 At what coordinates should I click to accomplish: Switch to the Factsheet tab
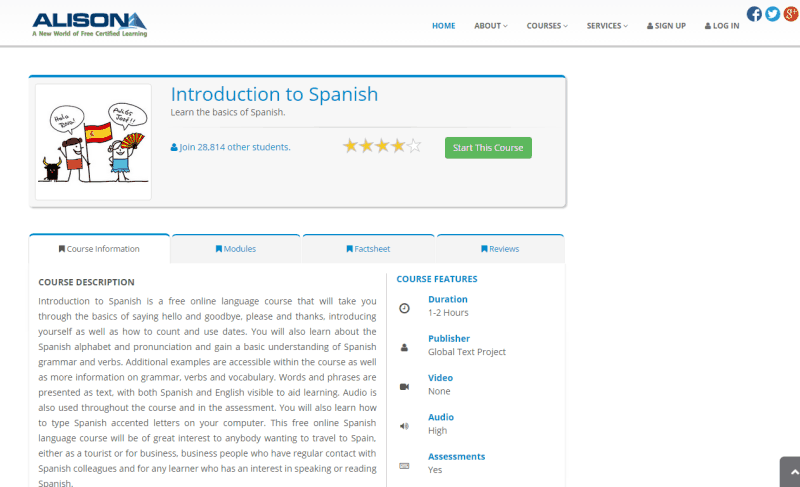tap(368, 249)
